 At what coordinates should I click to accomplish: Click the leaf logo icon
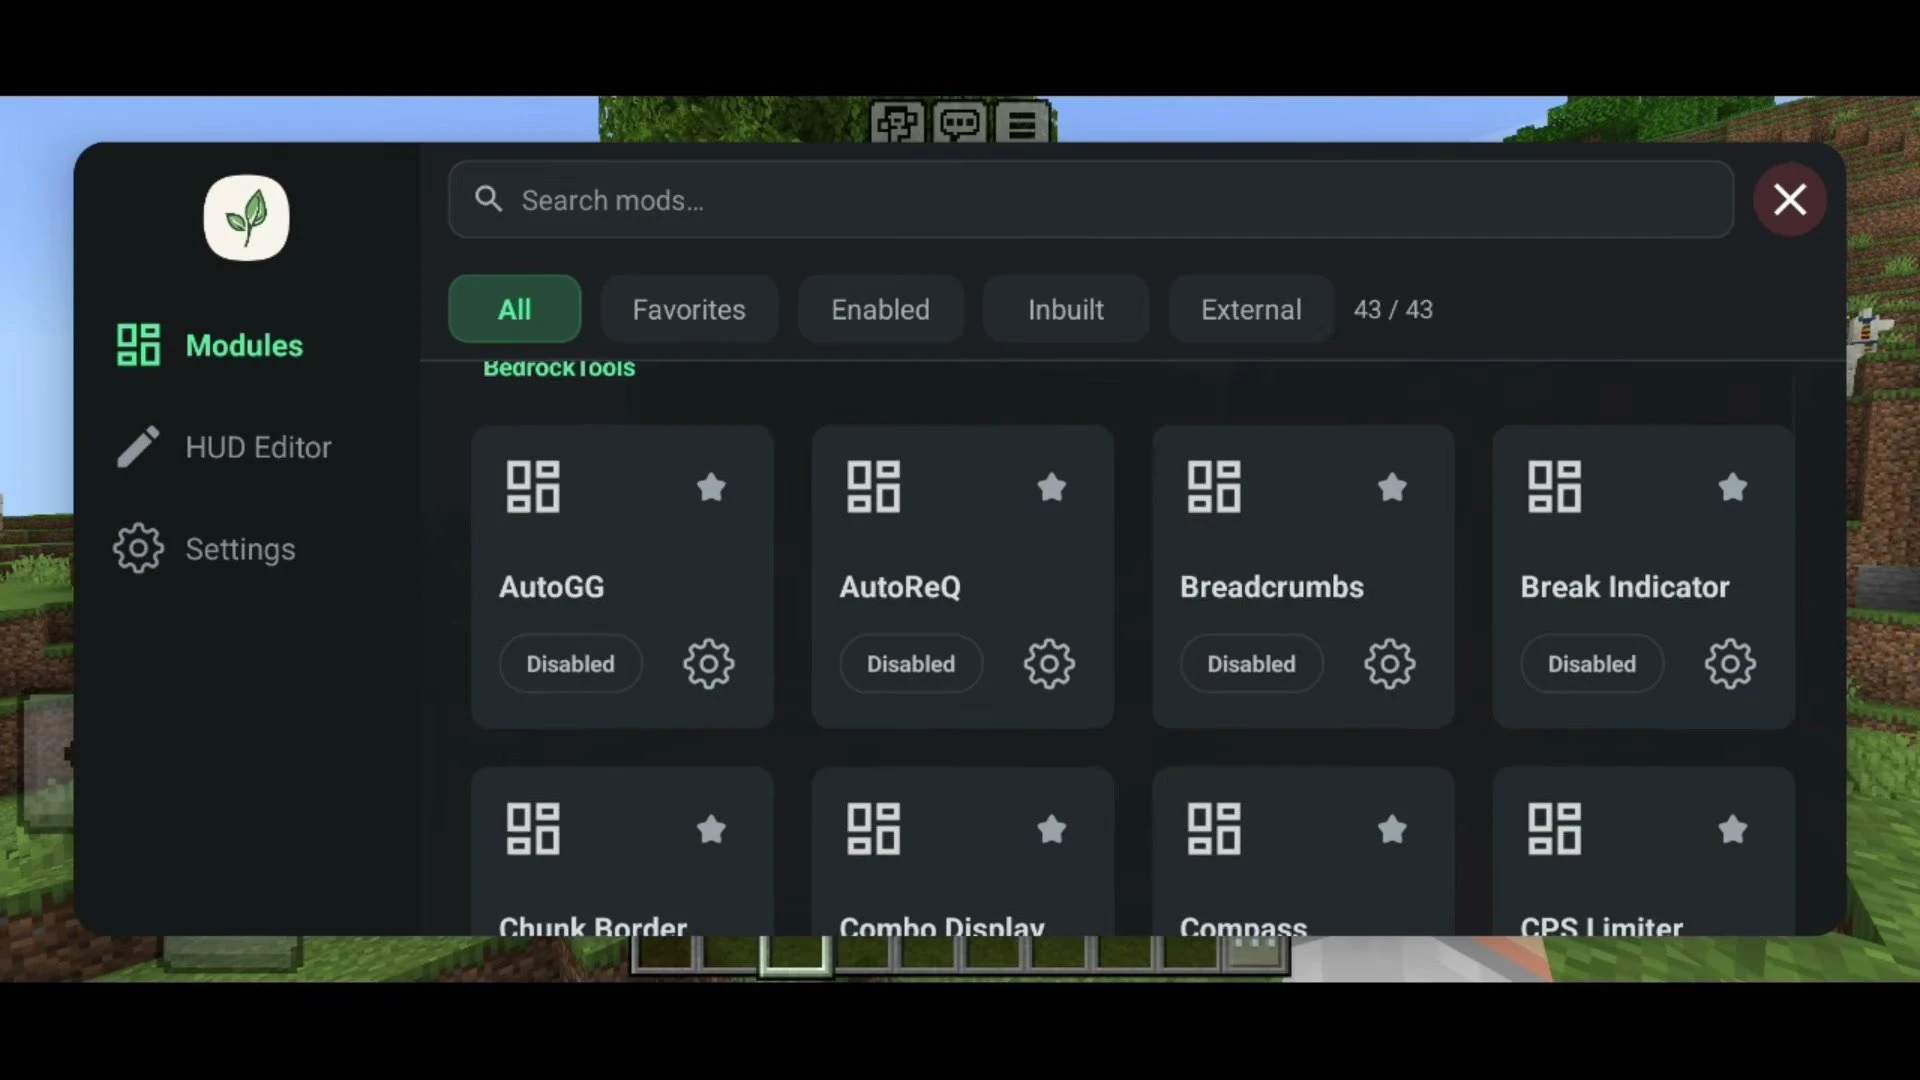pos(246,218)
